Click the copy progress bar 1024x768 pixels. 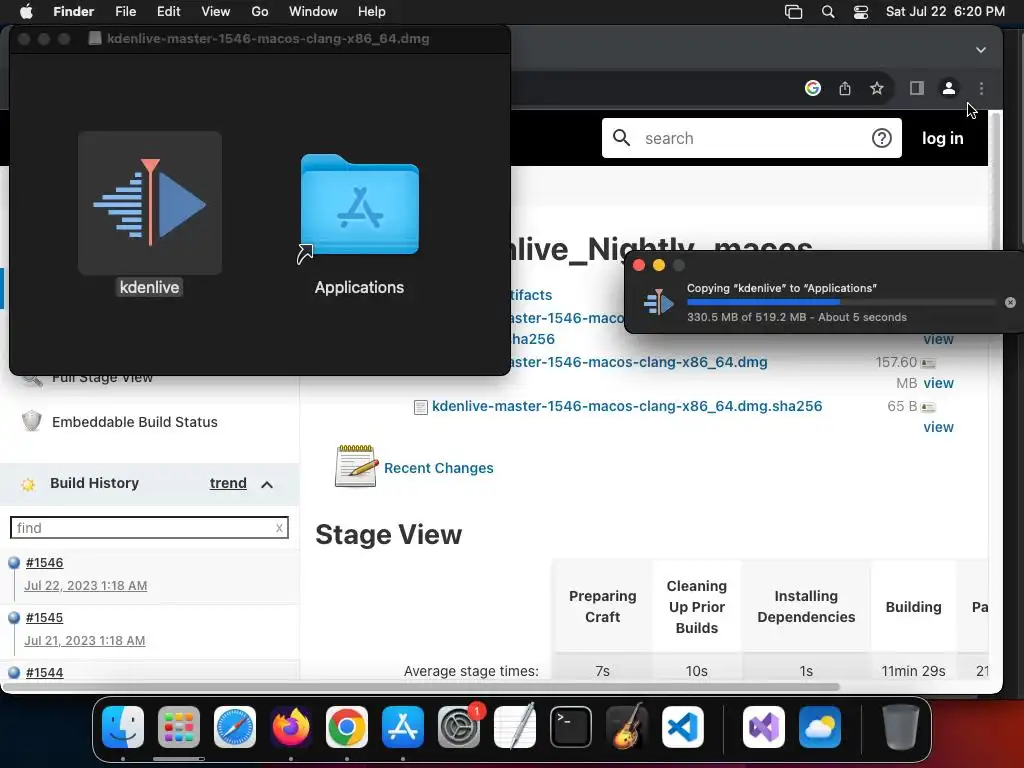tap(841, 302)
